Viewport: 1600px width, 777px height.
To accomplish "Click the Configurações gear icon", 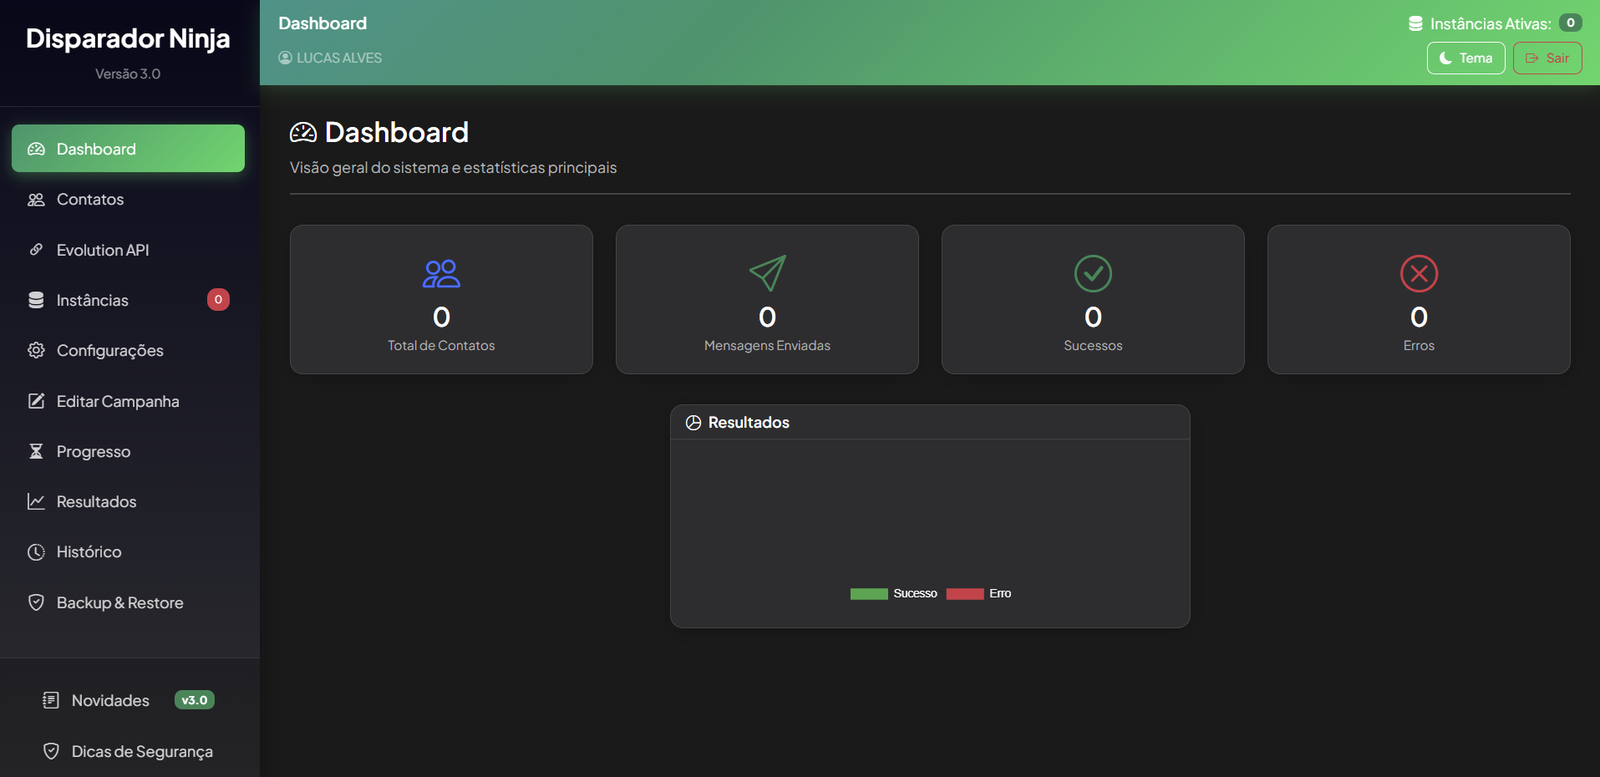I will (x=36, y=350).
